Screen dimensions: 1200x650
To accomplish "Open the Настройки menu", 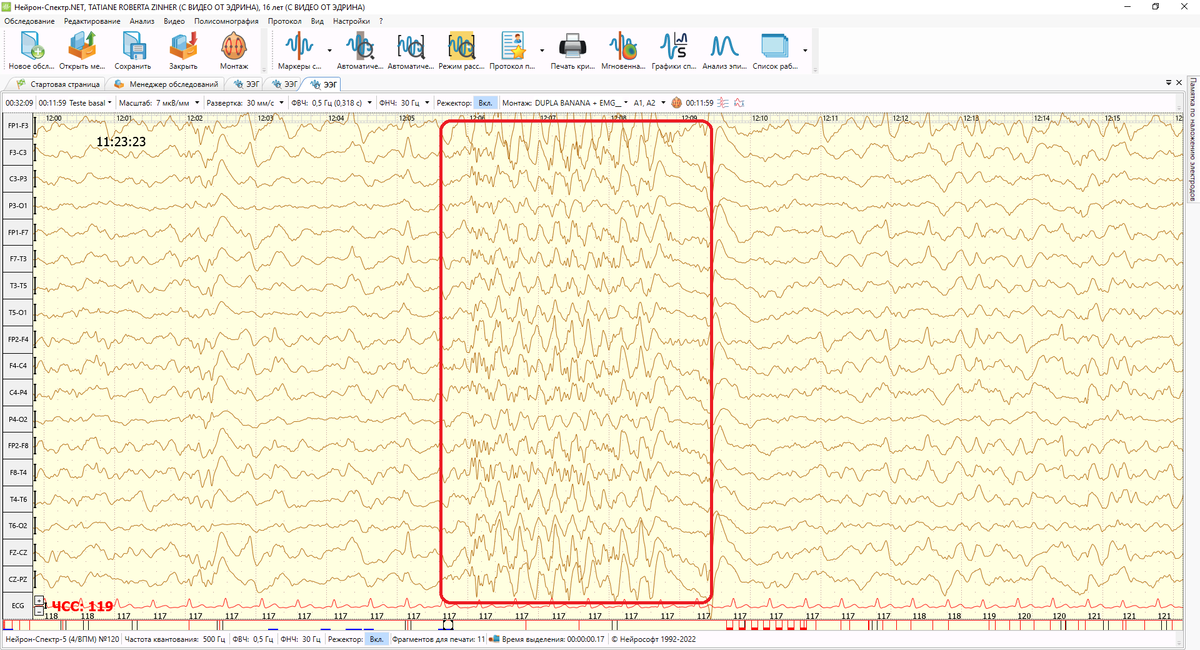I will point(350,21).
